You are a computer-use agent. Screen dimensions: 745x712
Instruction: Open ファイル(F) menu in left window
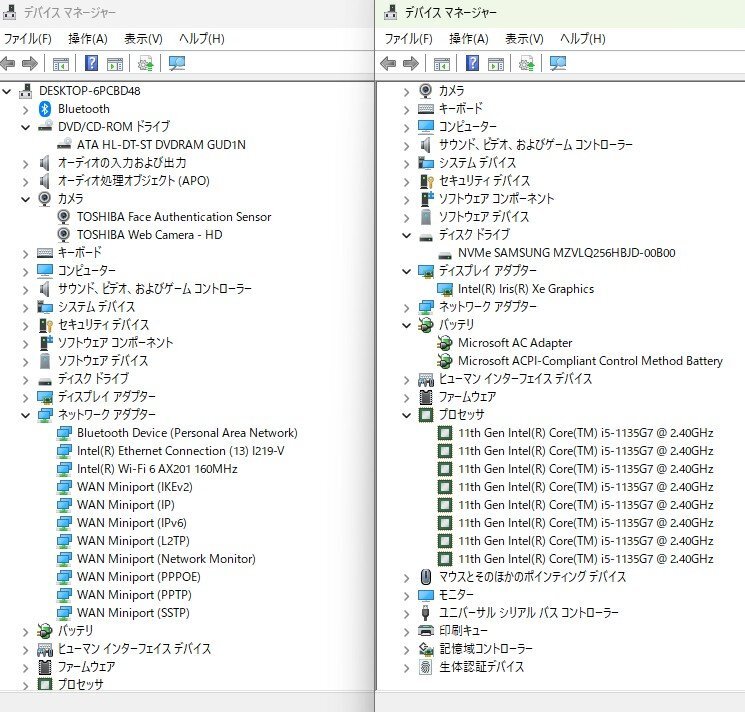click(28, 38)
